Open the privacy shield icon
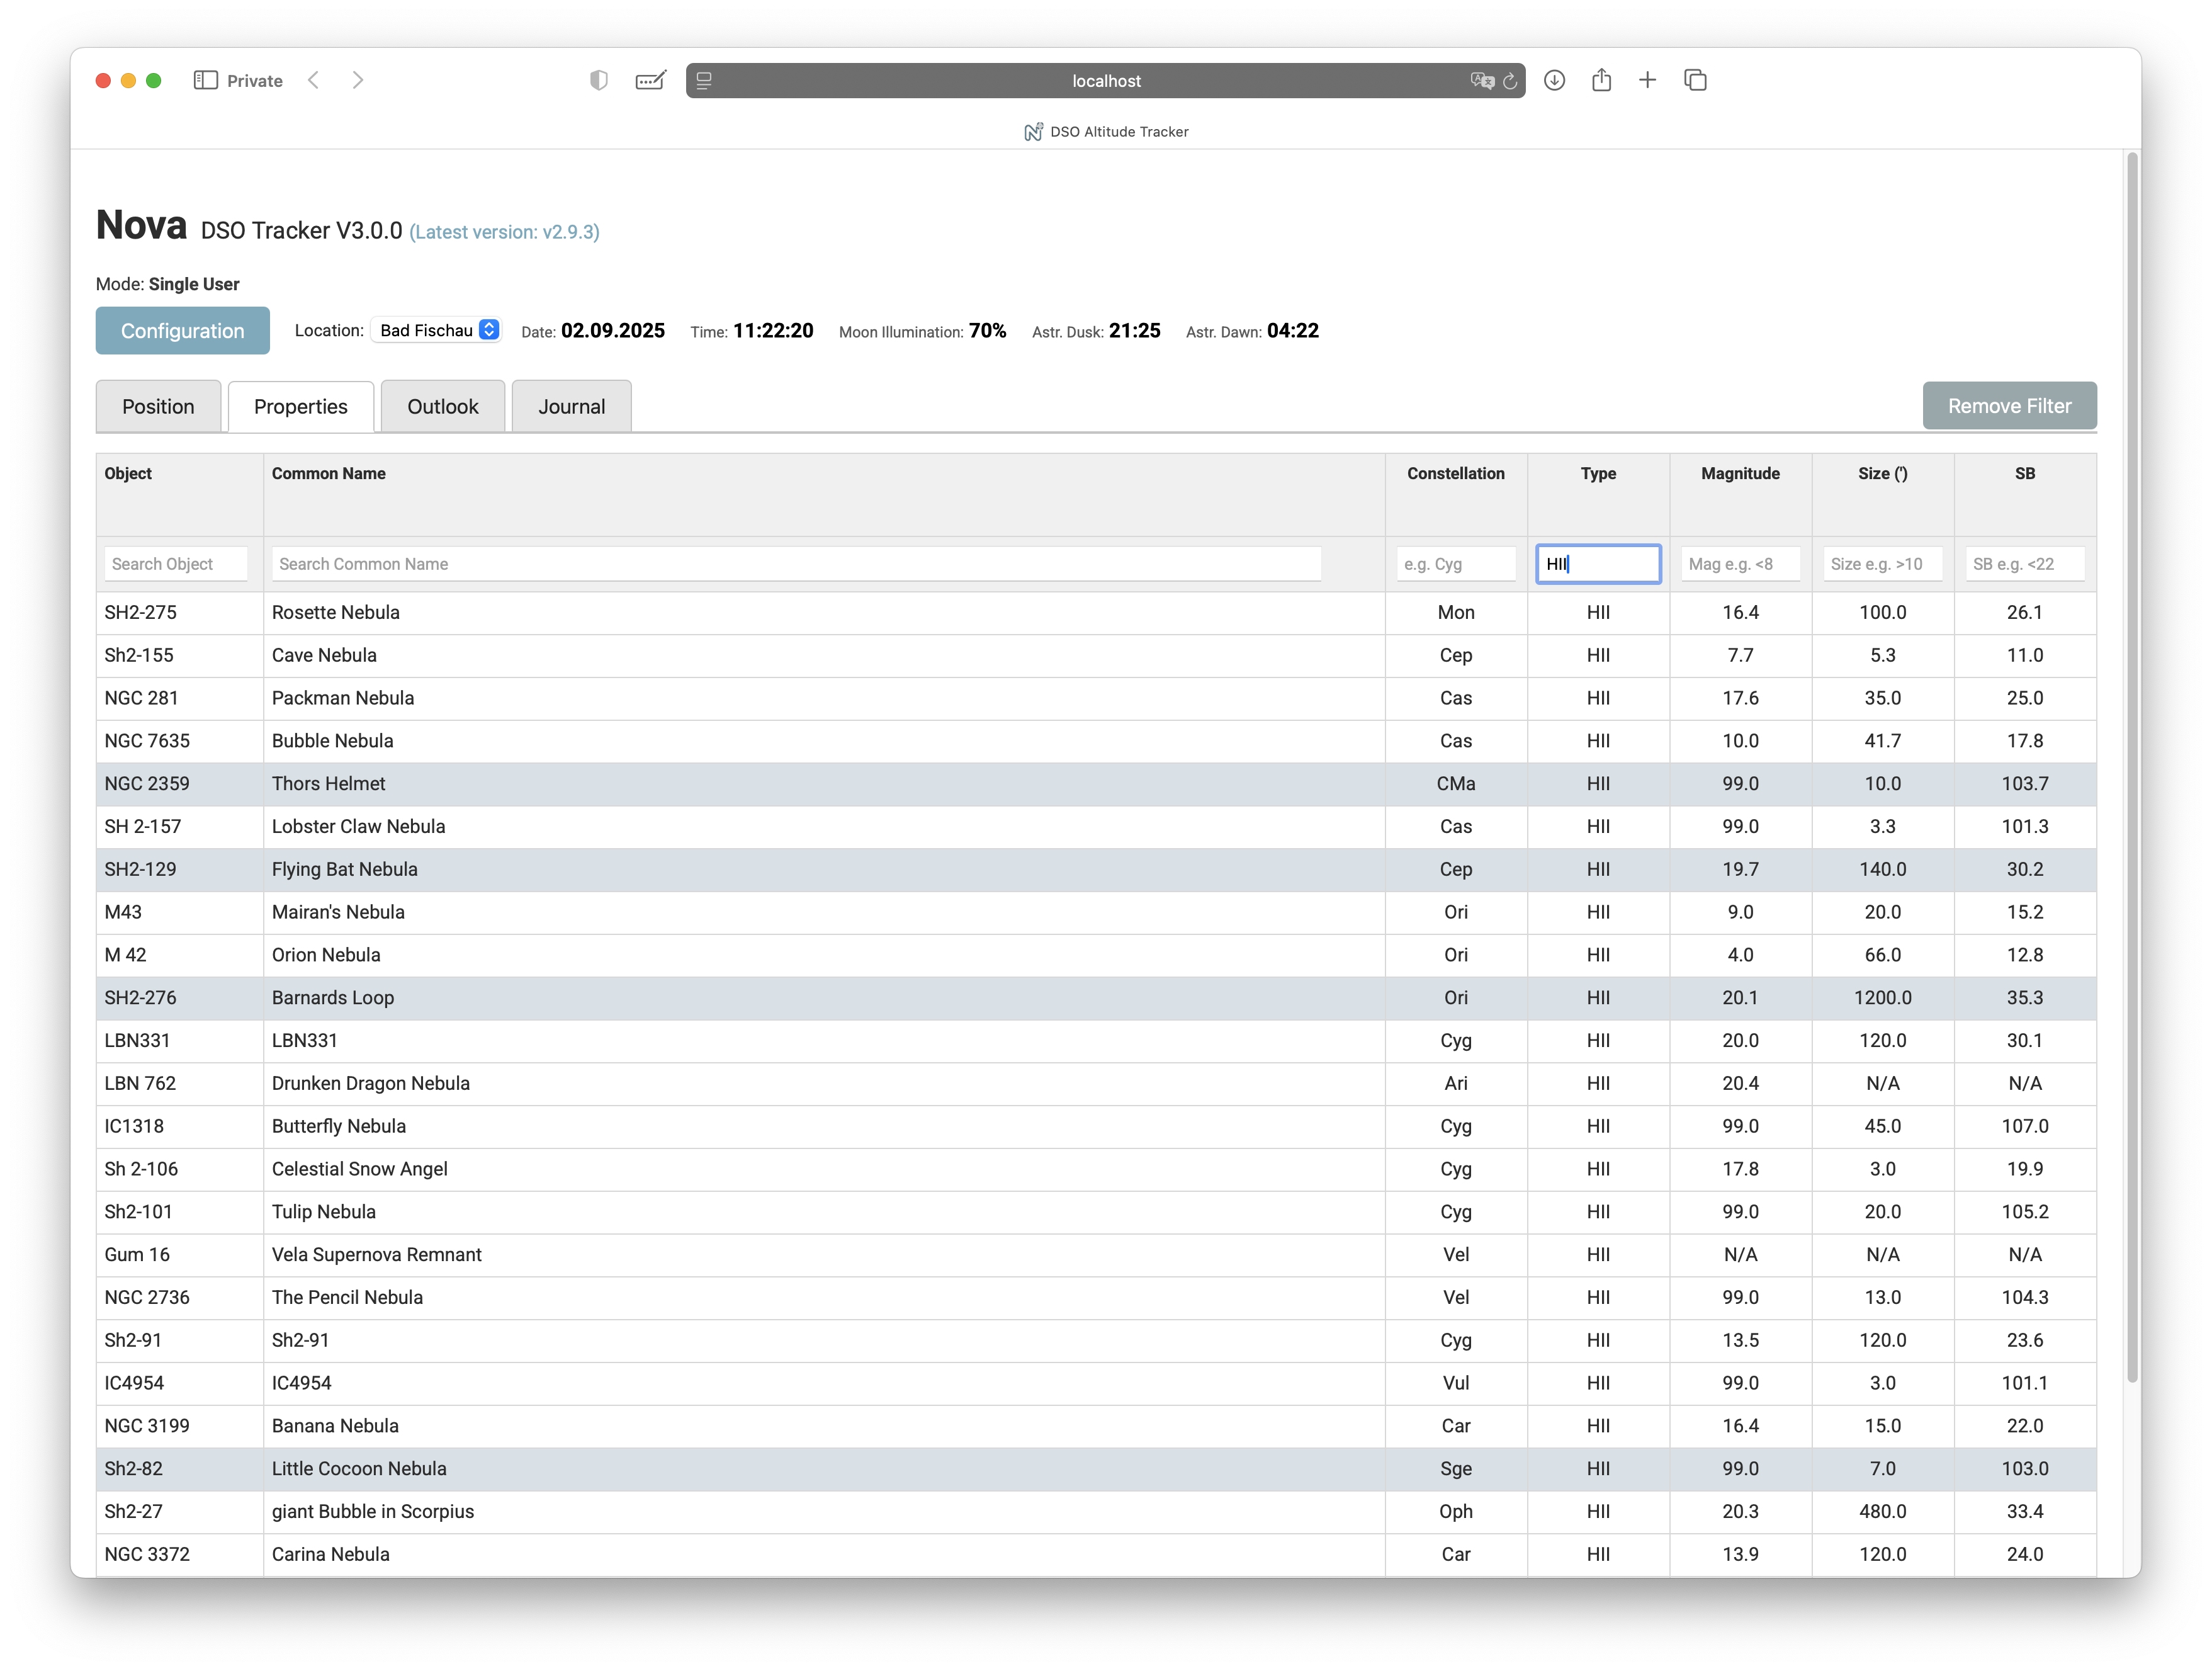The width and height of the screenshot is (2212, 1671). [x=598, y=80]
